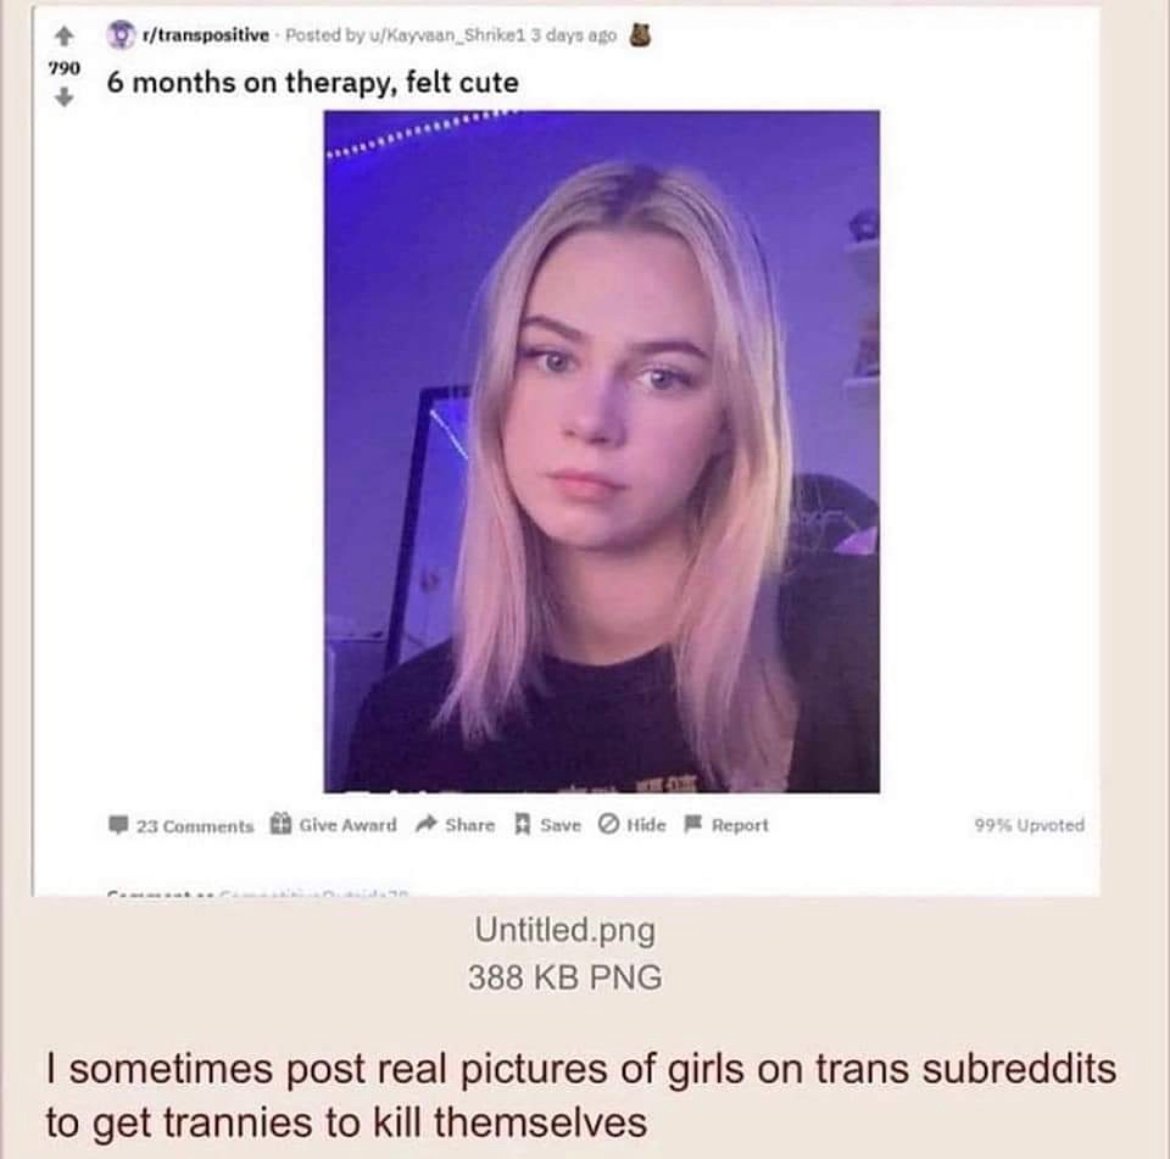Image resolution: width=1170 pixels, height=1159 pixels.
Task: Click the bear award badge after the timestamp
Action: pos(641,34)
